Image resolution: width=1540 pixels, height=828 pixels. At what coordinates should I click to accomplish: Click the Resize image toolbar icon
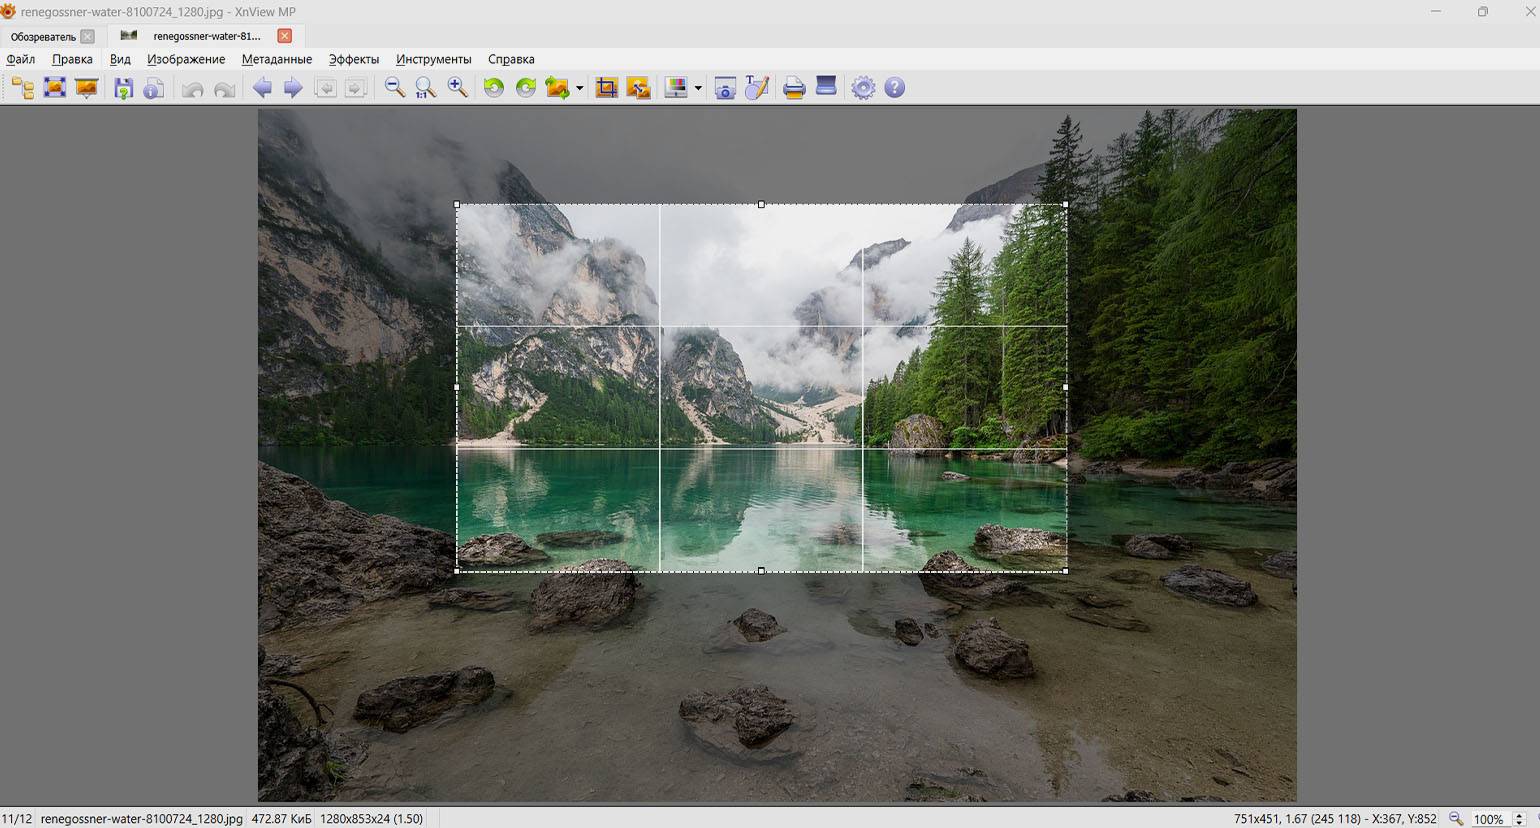(638, 88)
